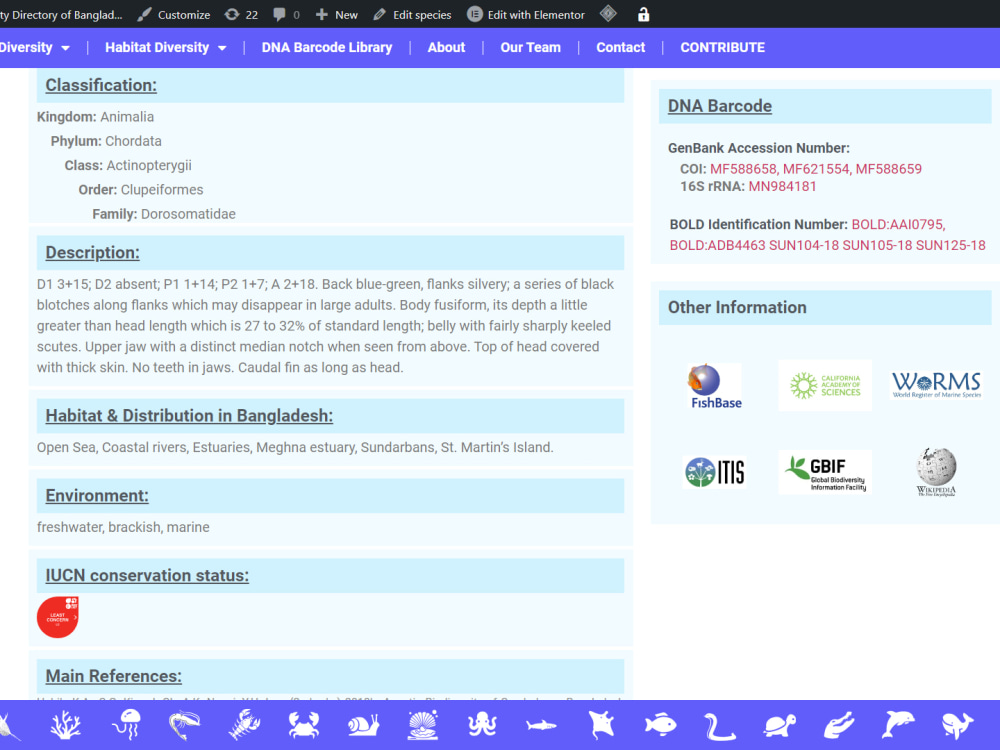Open the crocodile category icon
Screen dimensions: 1000x750
[x=839, y=725]
